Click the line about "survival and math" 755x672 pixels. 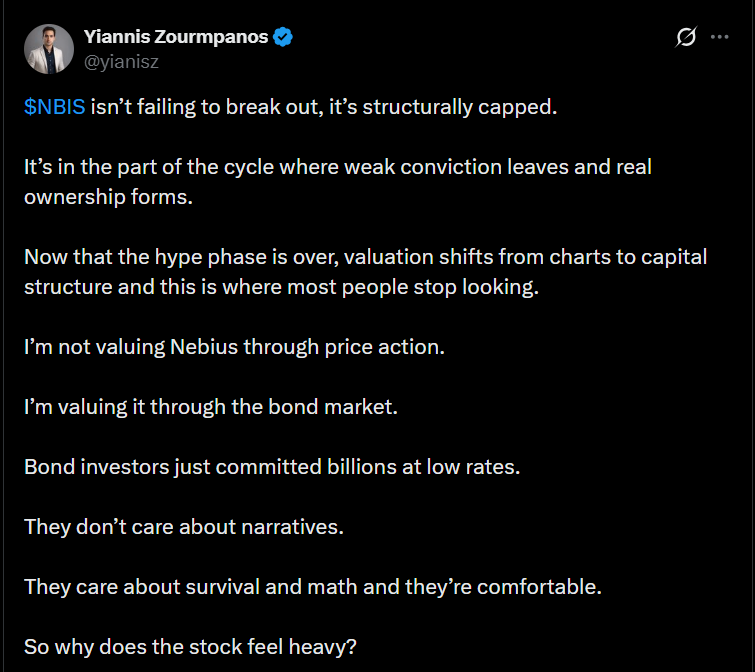[x=312, y=587]
